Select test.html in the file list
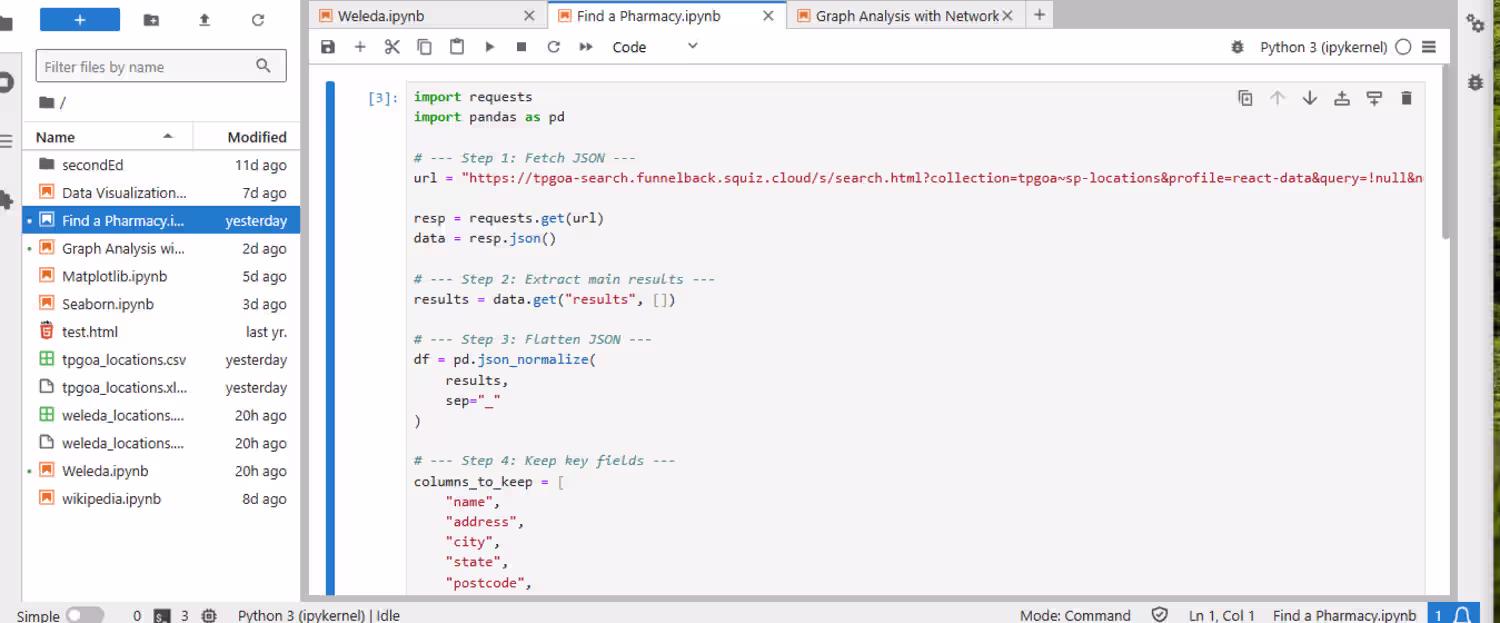 [161, 332]
